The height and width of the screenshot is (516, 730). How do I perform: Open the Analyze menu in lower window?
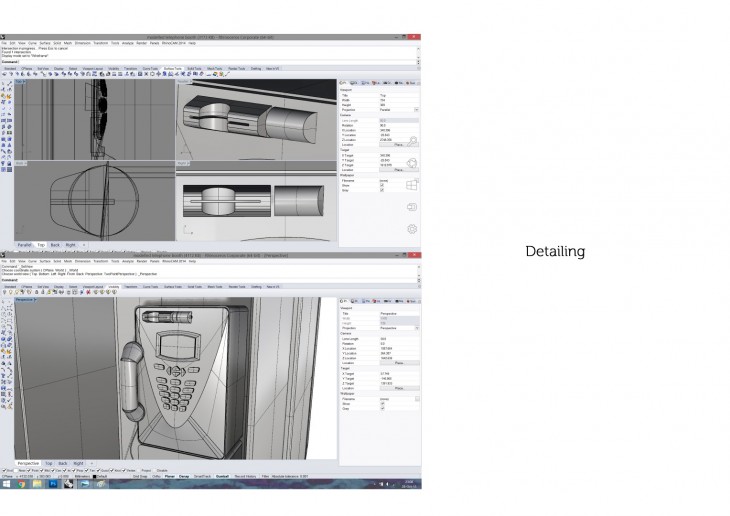click(x=128, y=261)
